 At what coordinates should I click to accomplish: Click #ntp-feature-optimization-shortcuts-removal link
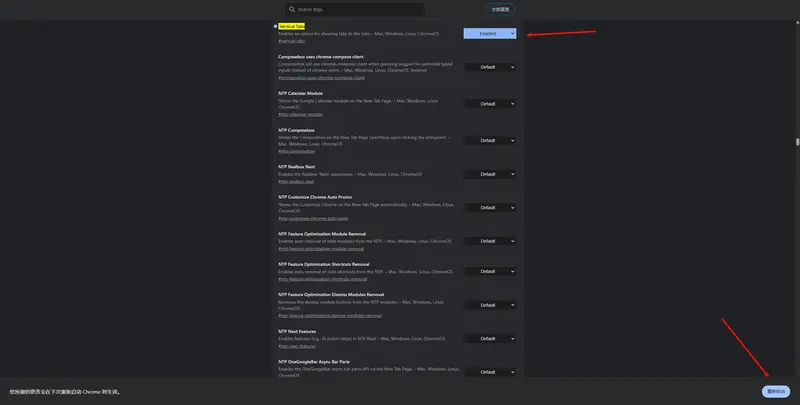click(x=322, y=279)
